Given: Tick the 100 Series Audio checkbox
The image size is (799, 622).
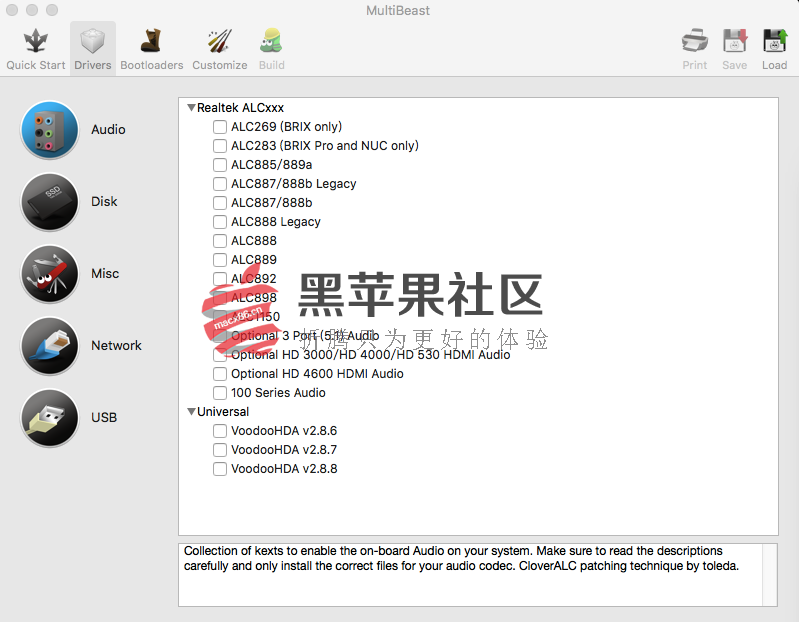Looking at the screenshot, I should tap(220, 393).
